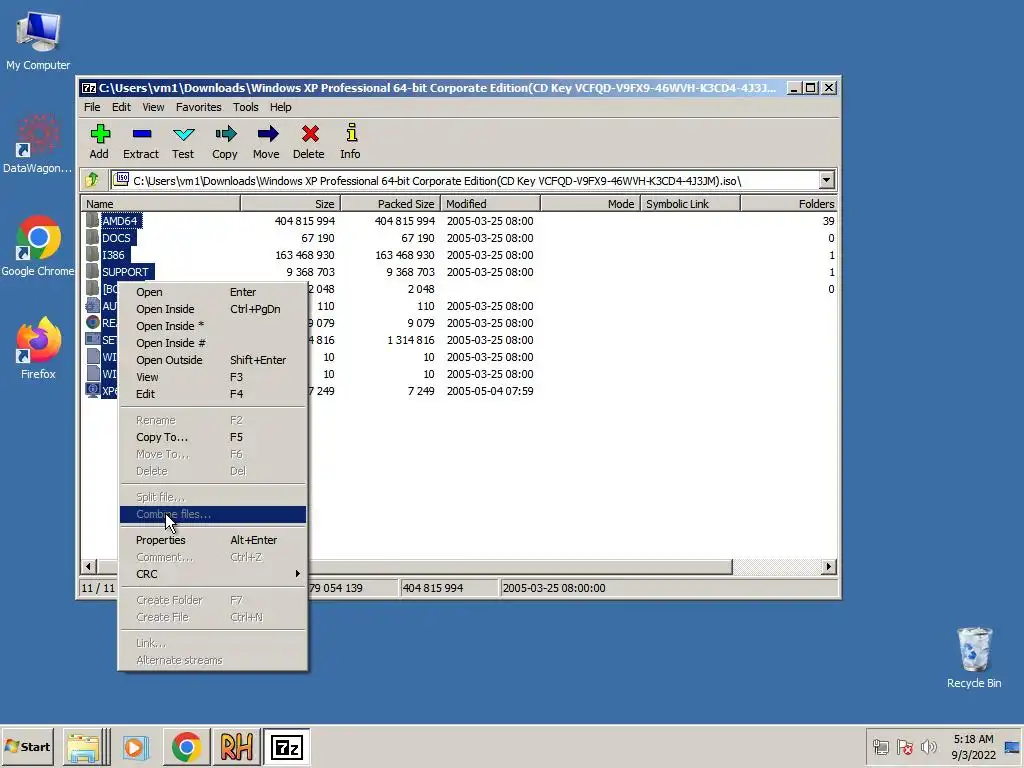The height and width of the screenshot is (768, 1024).
Task: Select the SUPPORT folder icon
Action: click(93, 272)
